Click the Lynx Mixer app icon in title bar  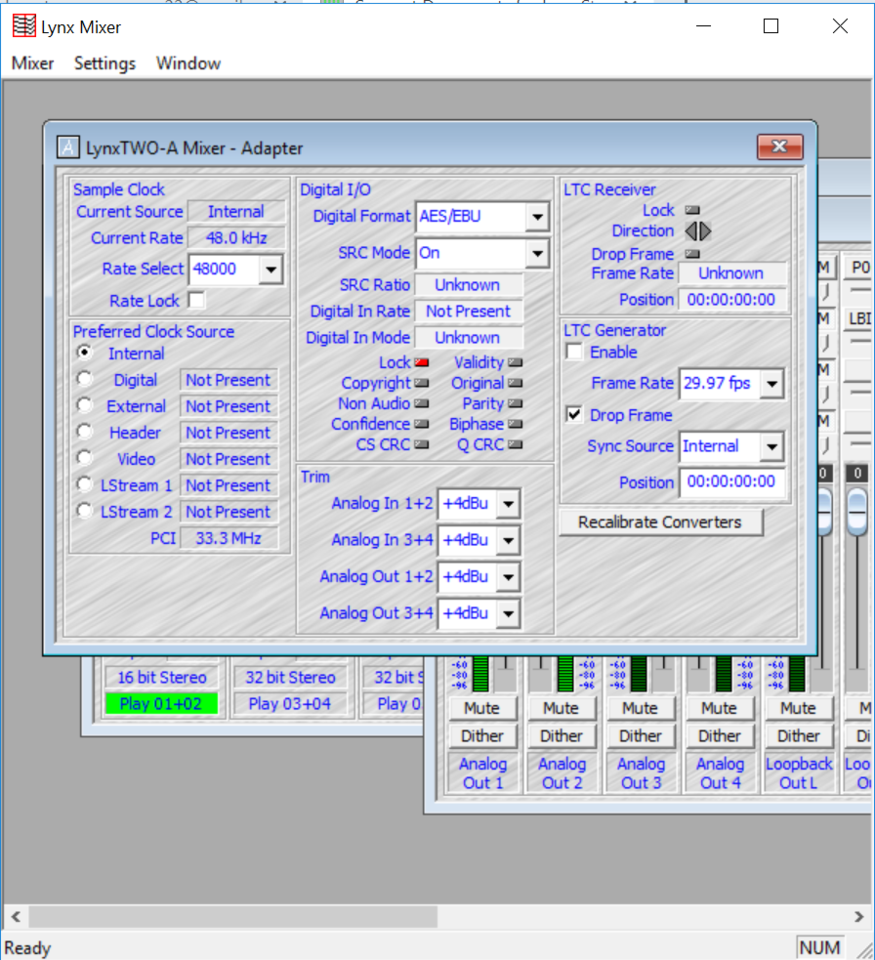coord(23,26)
